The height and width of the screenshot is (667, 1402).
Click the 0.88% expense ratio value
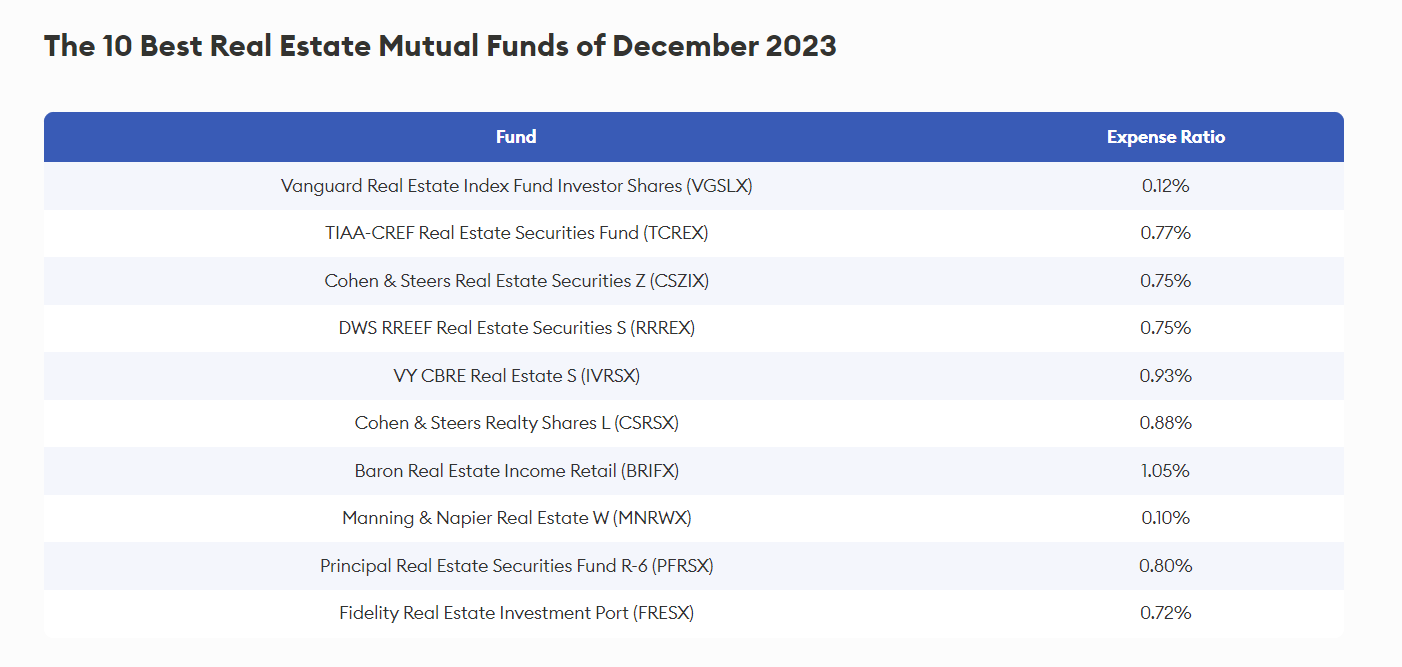1166,423
